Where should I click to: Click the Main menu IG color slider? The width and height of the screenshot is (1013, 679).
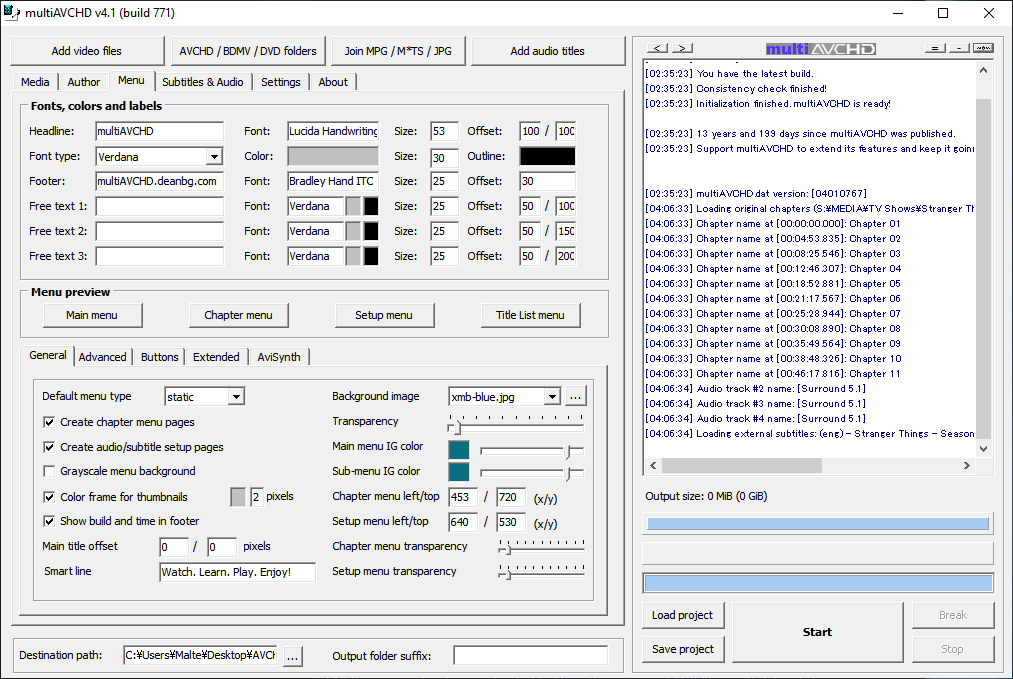(x=532, y=450)
